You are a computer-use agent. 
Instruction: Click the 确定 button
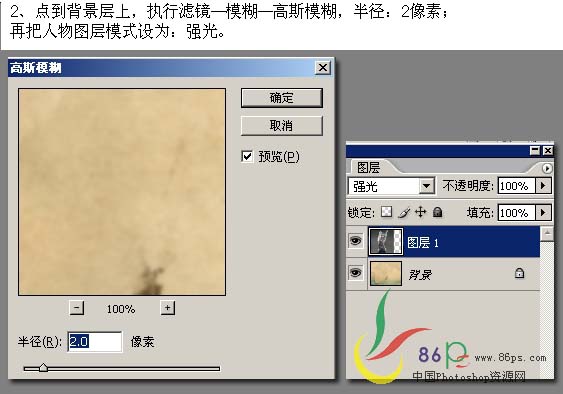(282, 98)
